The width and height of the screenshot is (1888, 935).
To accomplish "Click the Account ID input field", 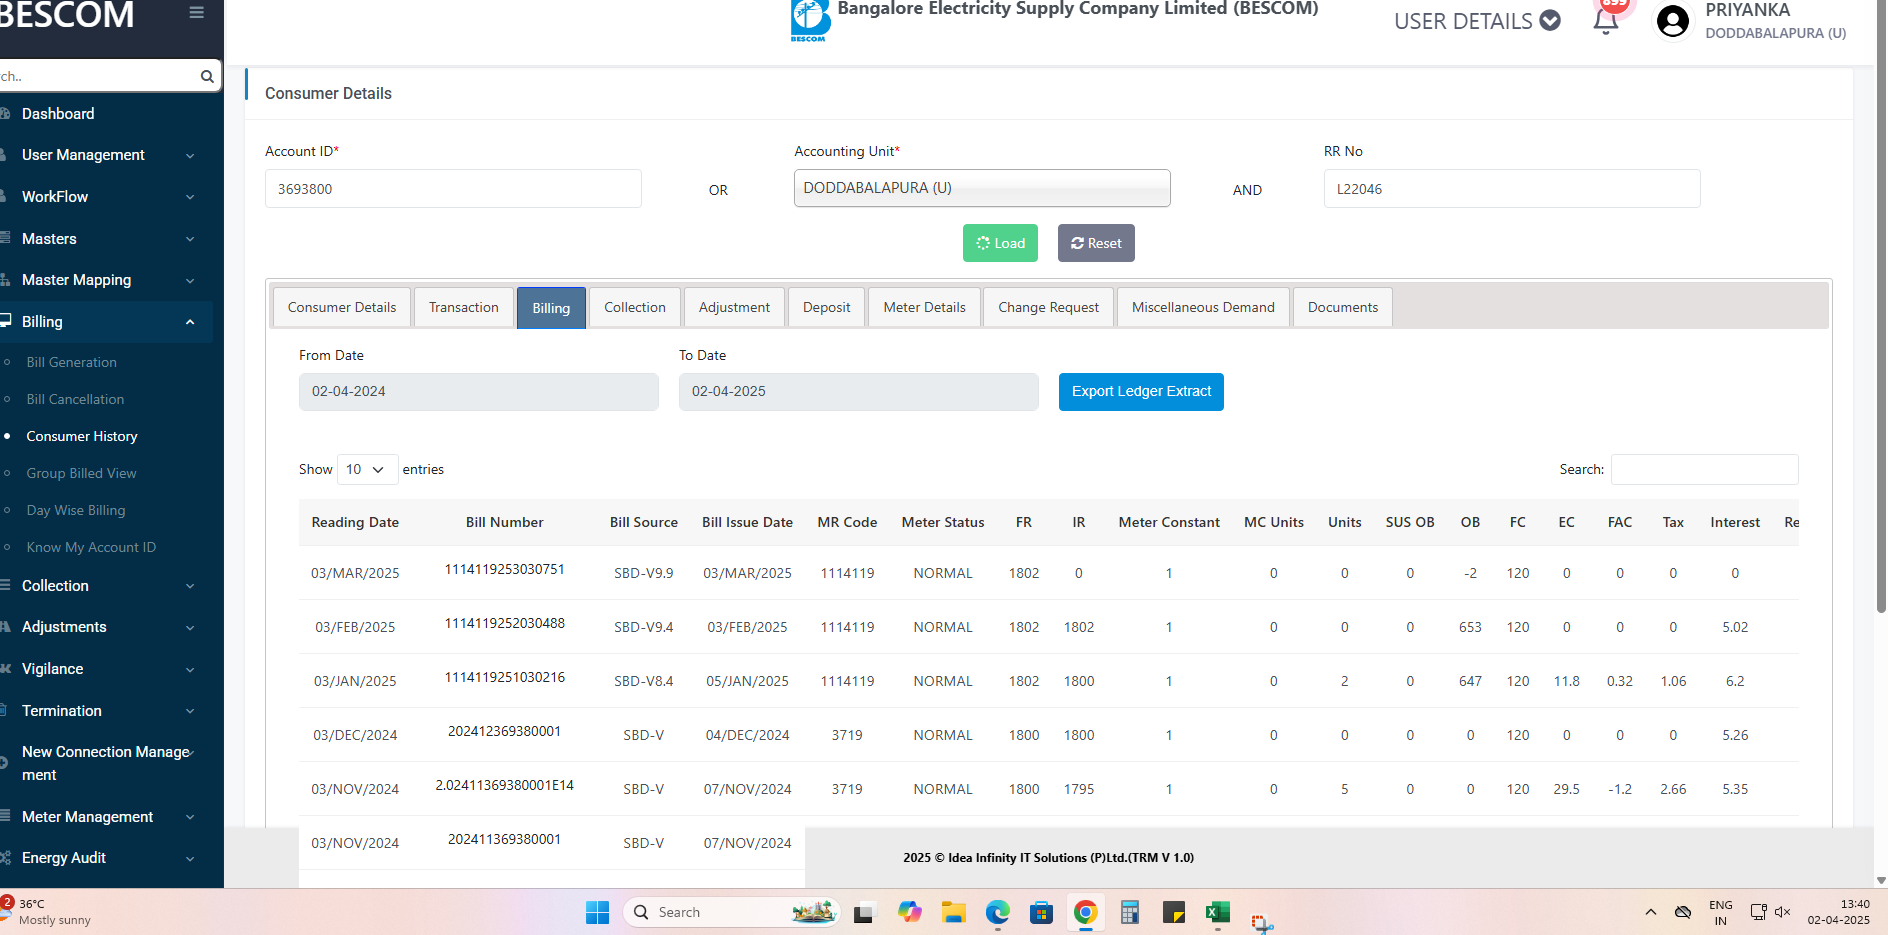I will 453,189.
